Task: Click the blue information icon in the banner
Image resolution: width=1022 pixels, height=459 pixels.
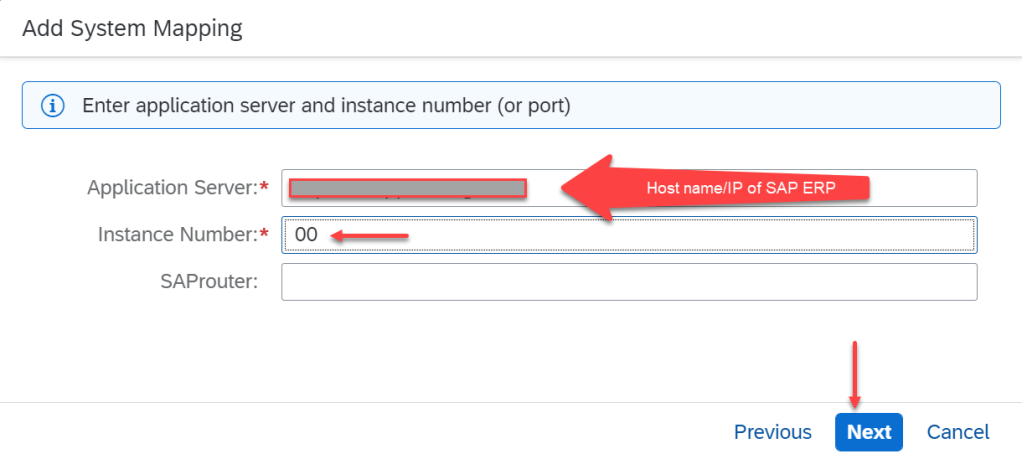Action: tap(52, 105)
